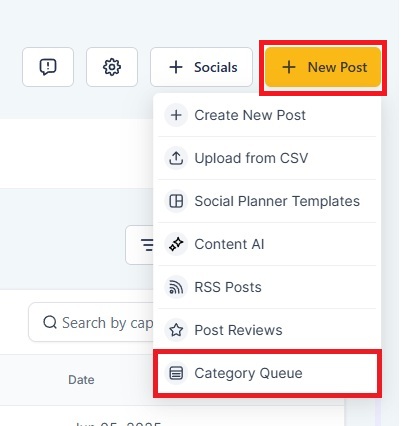Expand the New Post dropdown button
The height and width of the screenshot is (426, 401).
click(x=323, y=67)
